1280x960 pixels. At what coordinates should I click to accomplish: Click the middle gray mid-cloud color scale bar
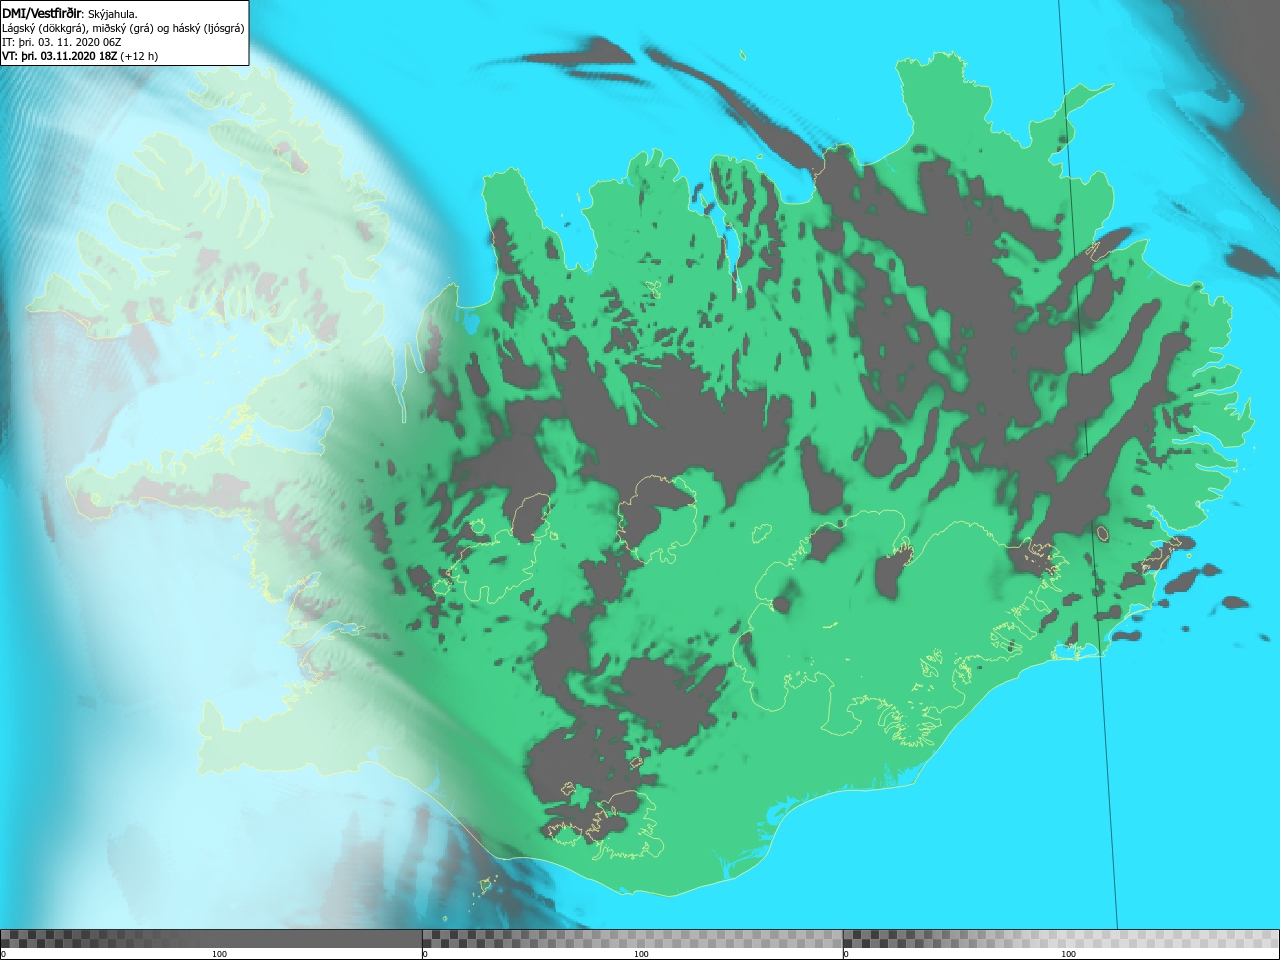[x=632, y=939]
